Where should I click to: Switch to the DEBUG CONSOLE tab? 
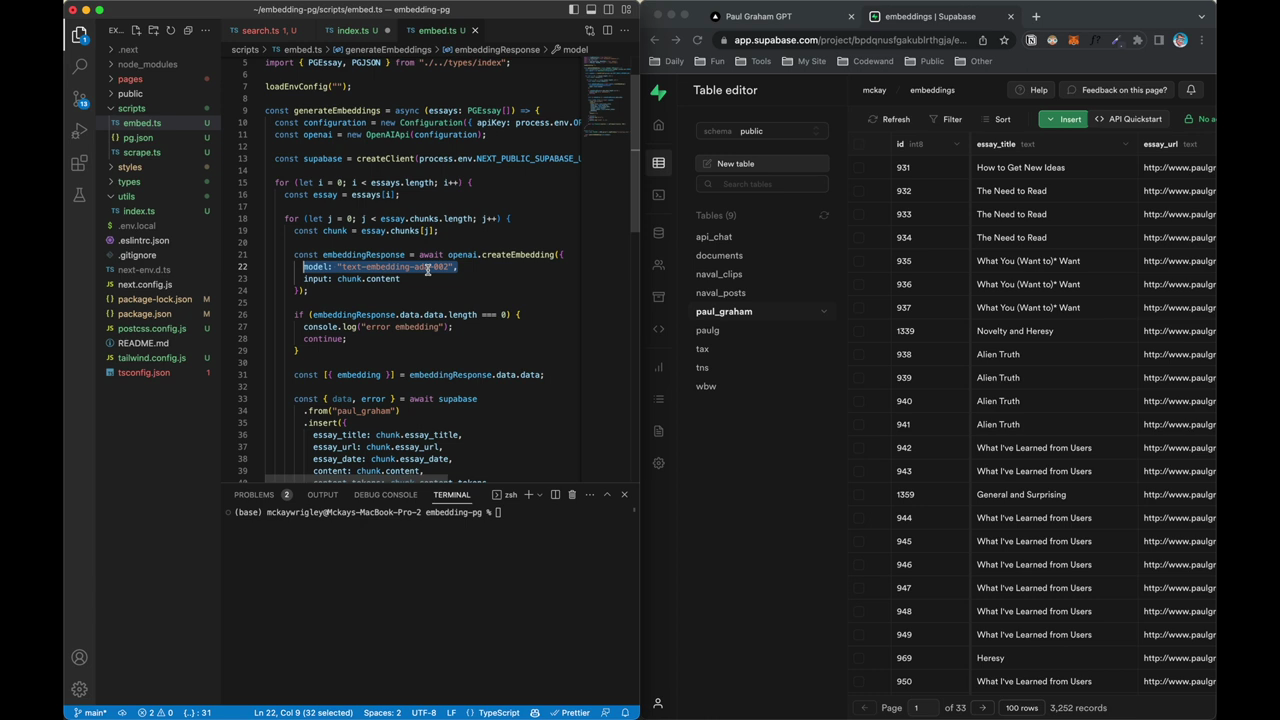tap(385, 495)
